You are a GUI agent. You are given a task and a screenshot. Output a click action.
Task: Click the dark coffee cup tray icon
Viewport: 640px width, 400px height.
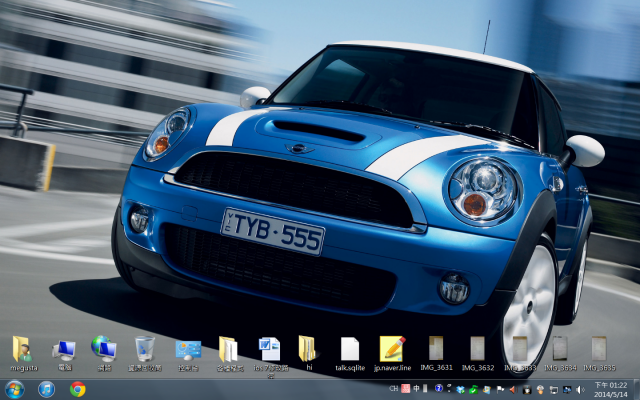[x=527, y=390]
